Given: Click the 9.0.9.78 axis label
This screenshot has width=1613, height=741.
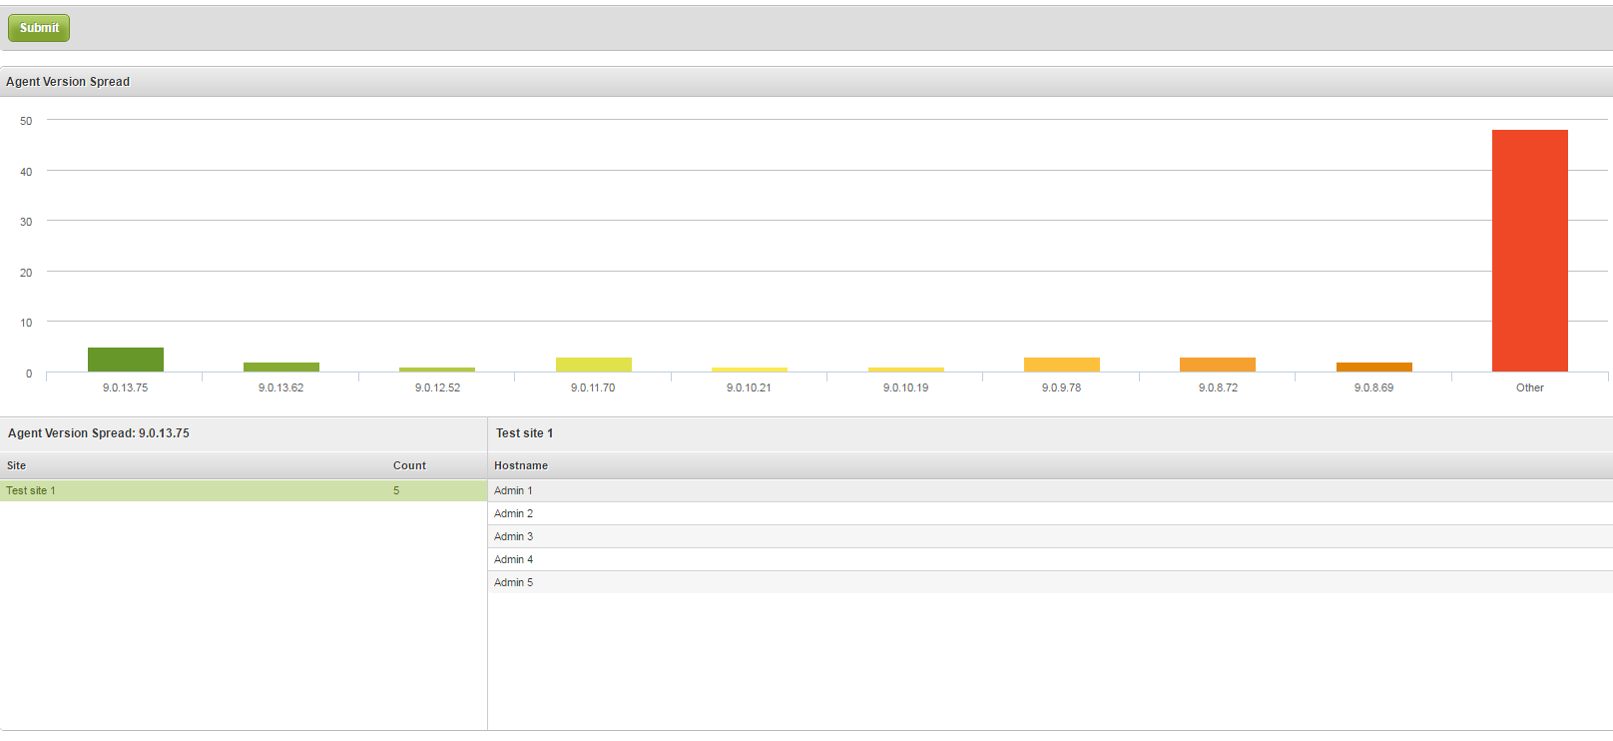Looking at the screenshot, I should coord(1062,388).
